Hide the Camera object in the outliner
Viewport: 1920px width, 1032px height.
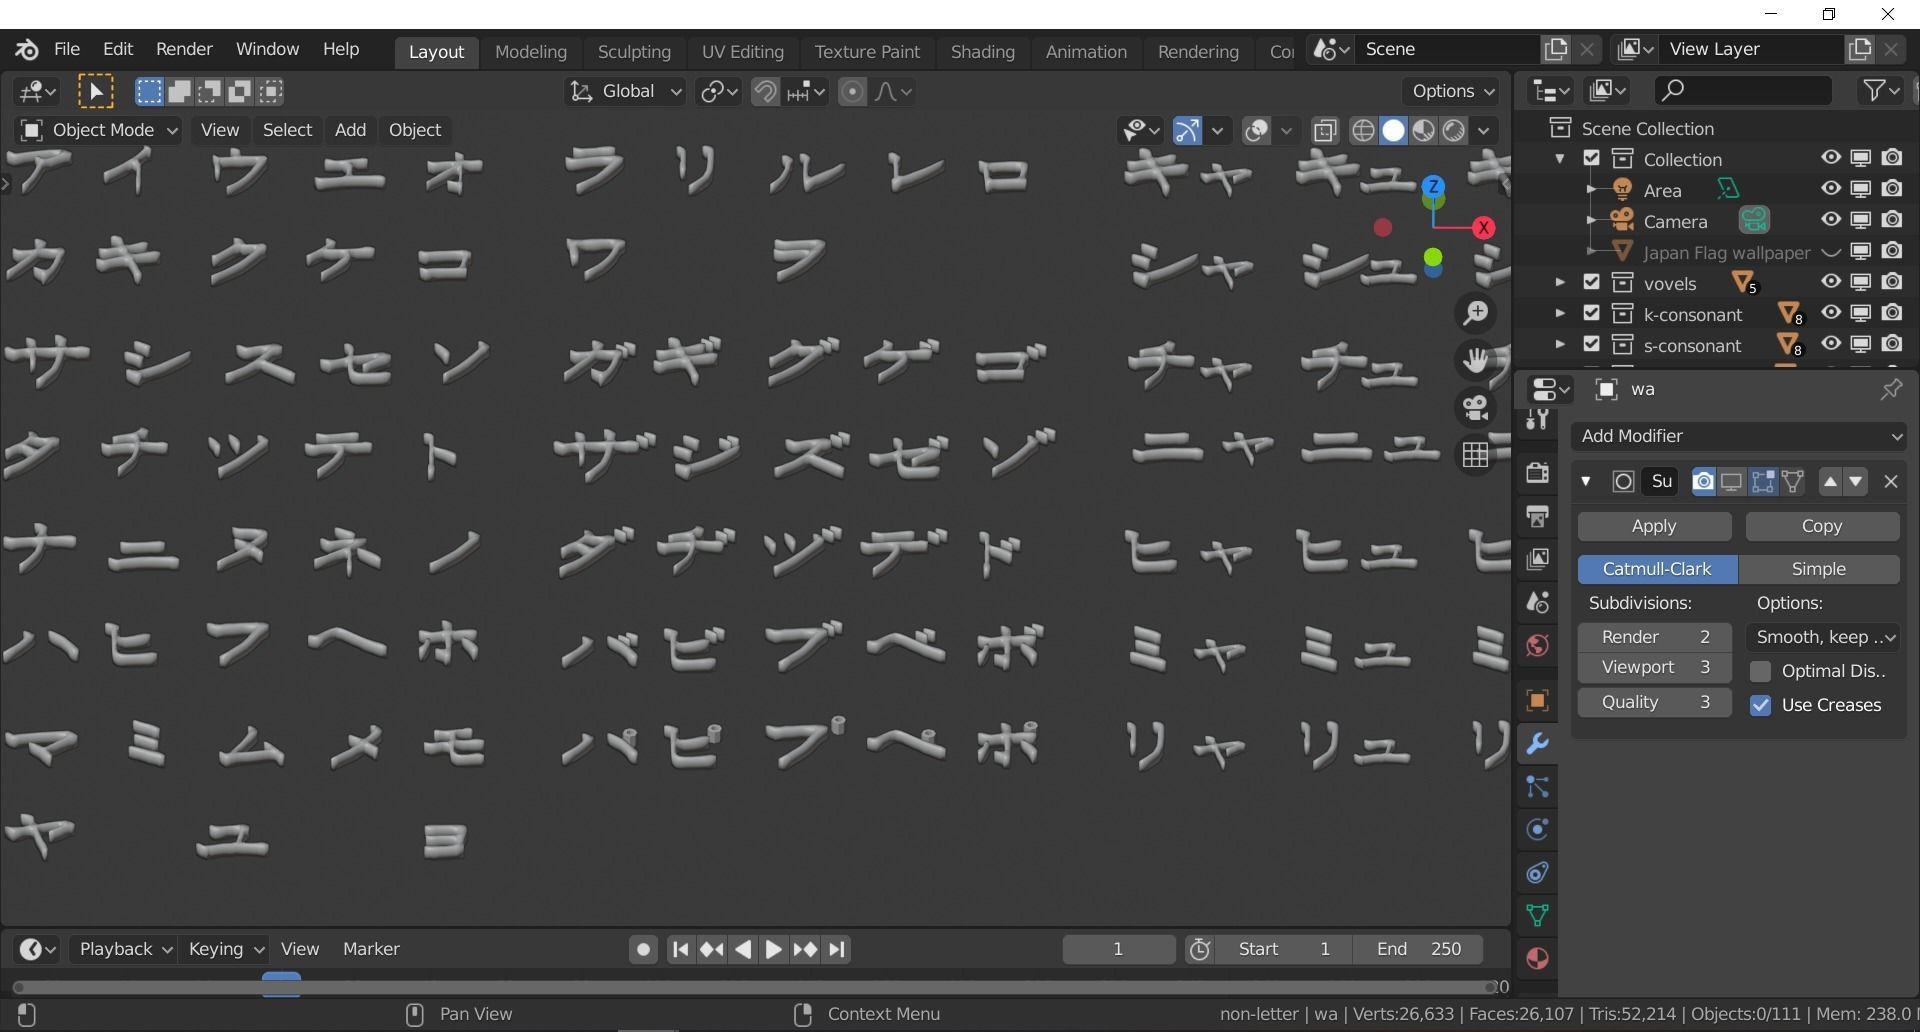coord(1831,220)
